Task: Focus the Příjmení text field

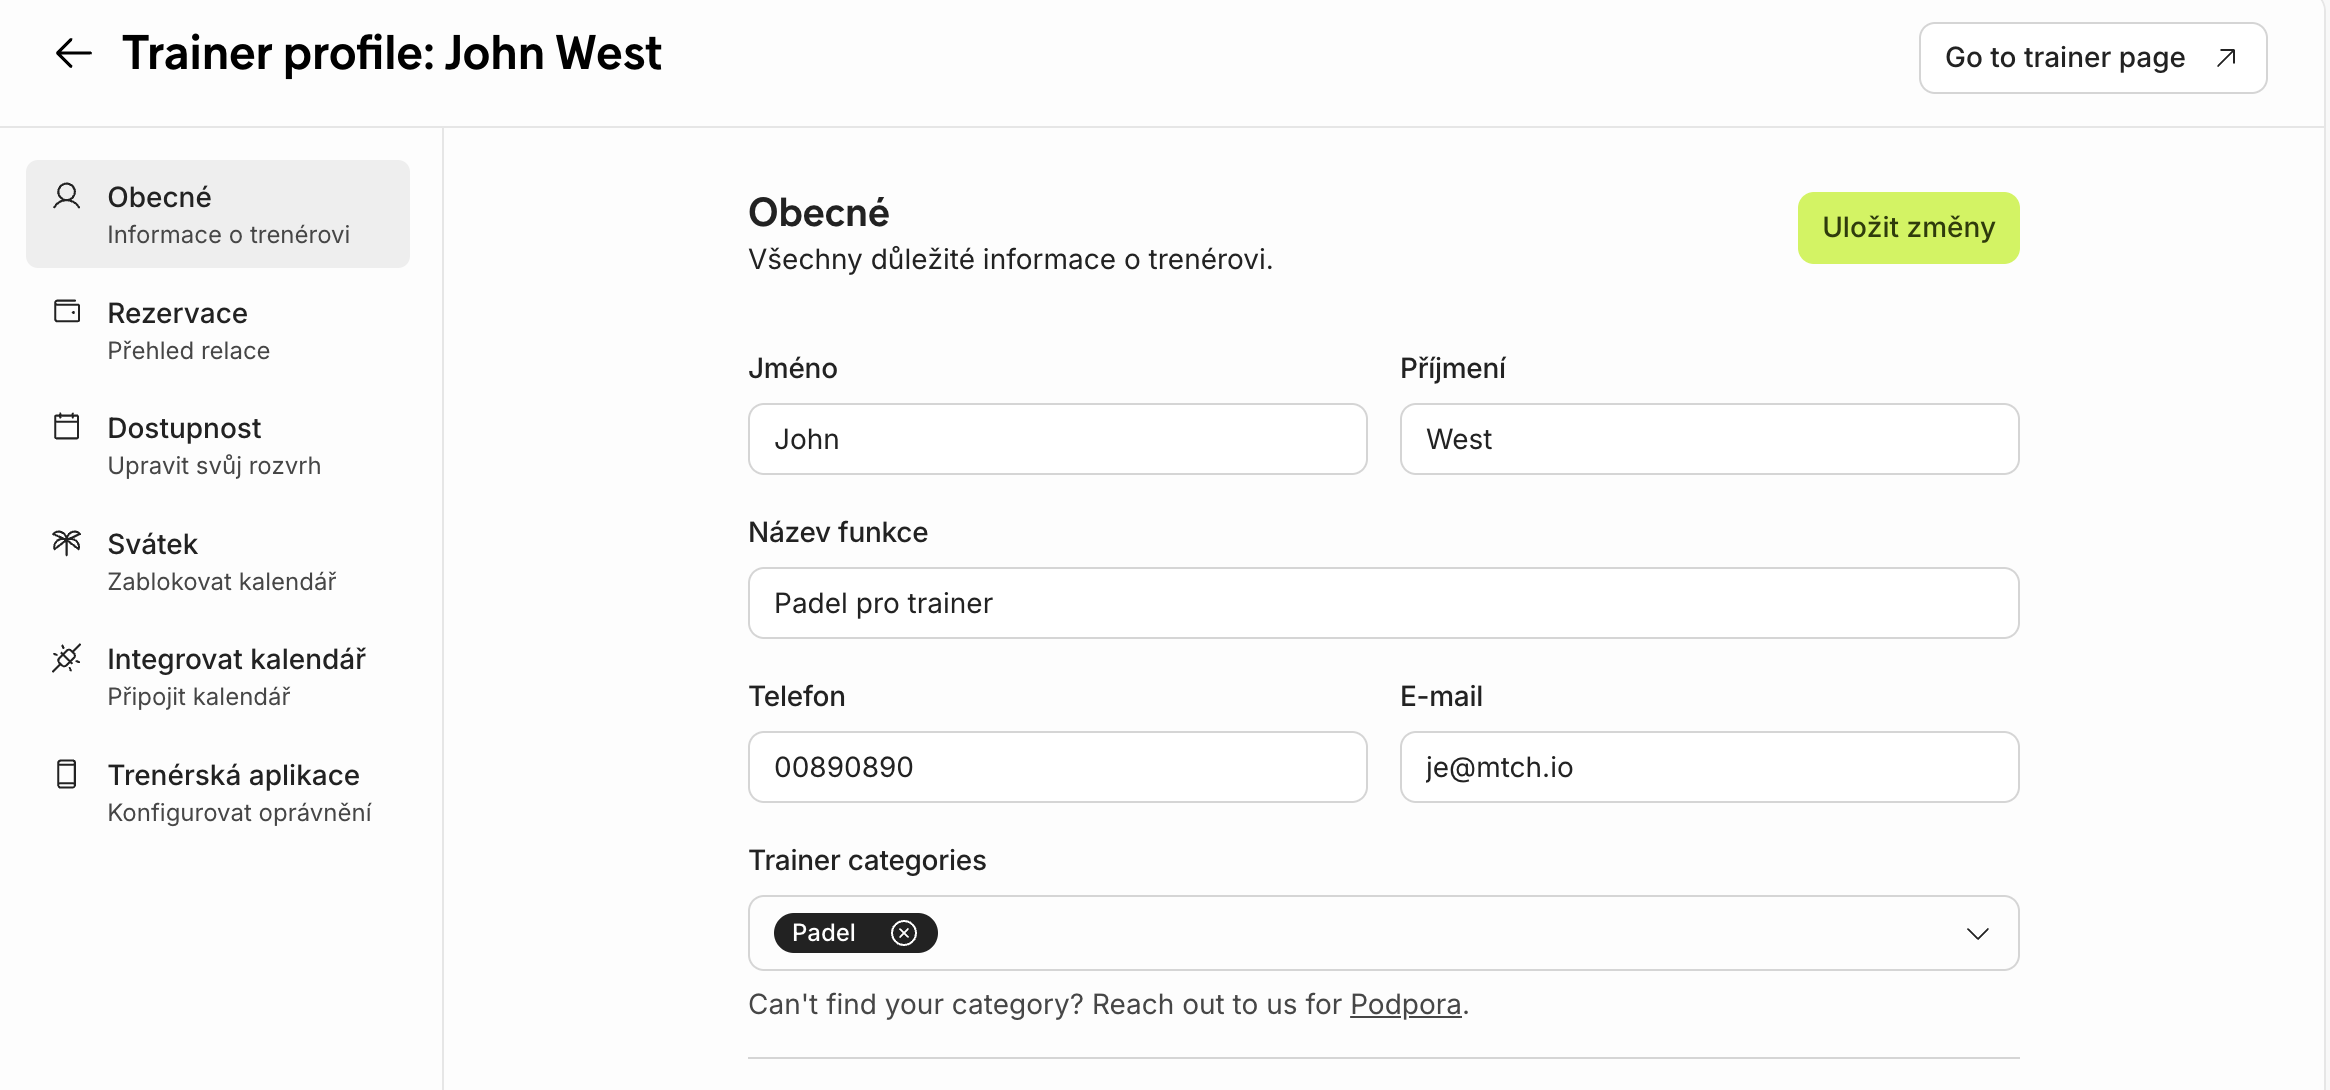Action: [1709, 439]
